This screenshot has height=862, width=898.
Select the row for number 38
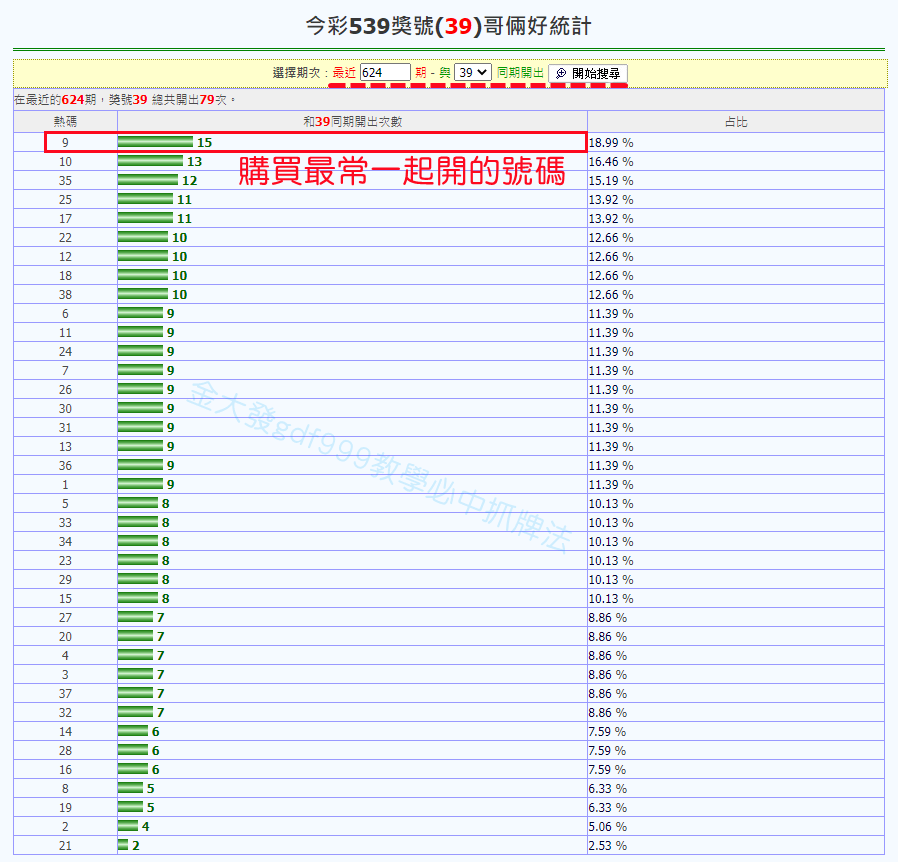pos(65,295)
